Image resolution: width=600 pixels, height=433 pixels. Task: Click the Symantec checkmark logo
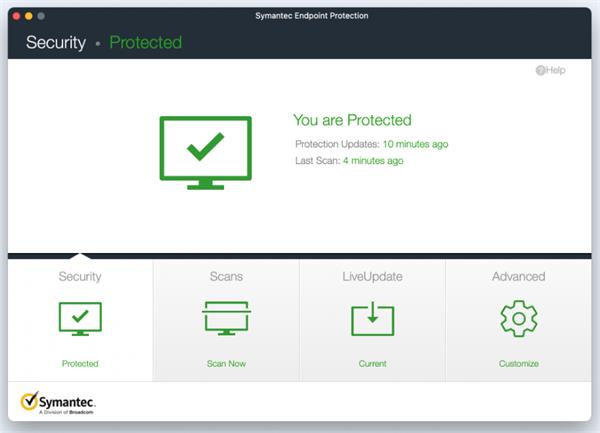pyautogui.click(x=29, y=400)
